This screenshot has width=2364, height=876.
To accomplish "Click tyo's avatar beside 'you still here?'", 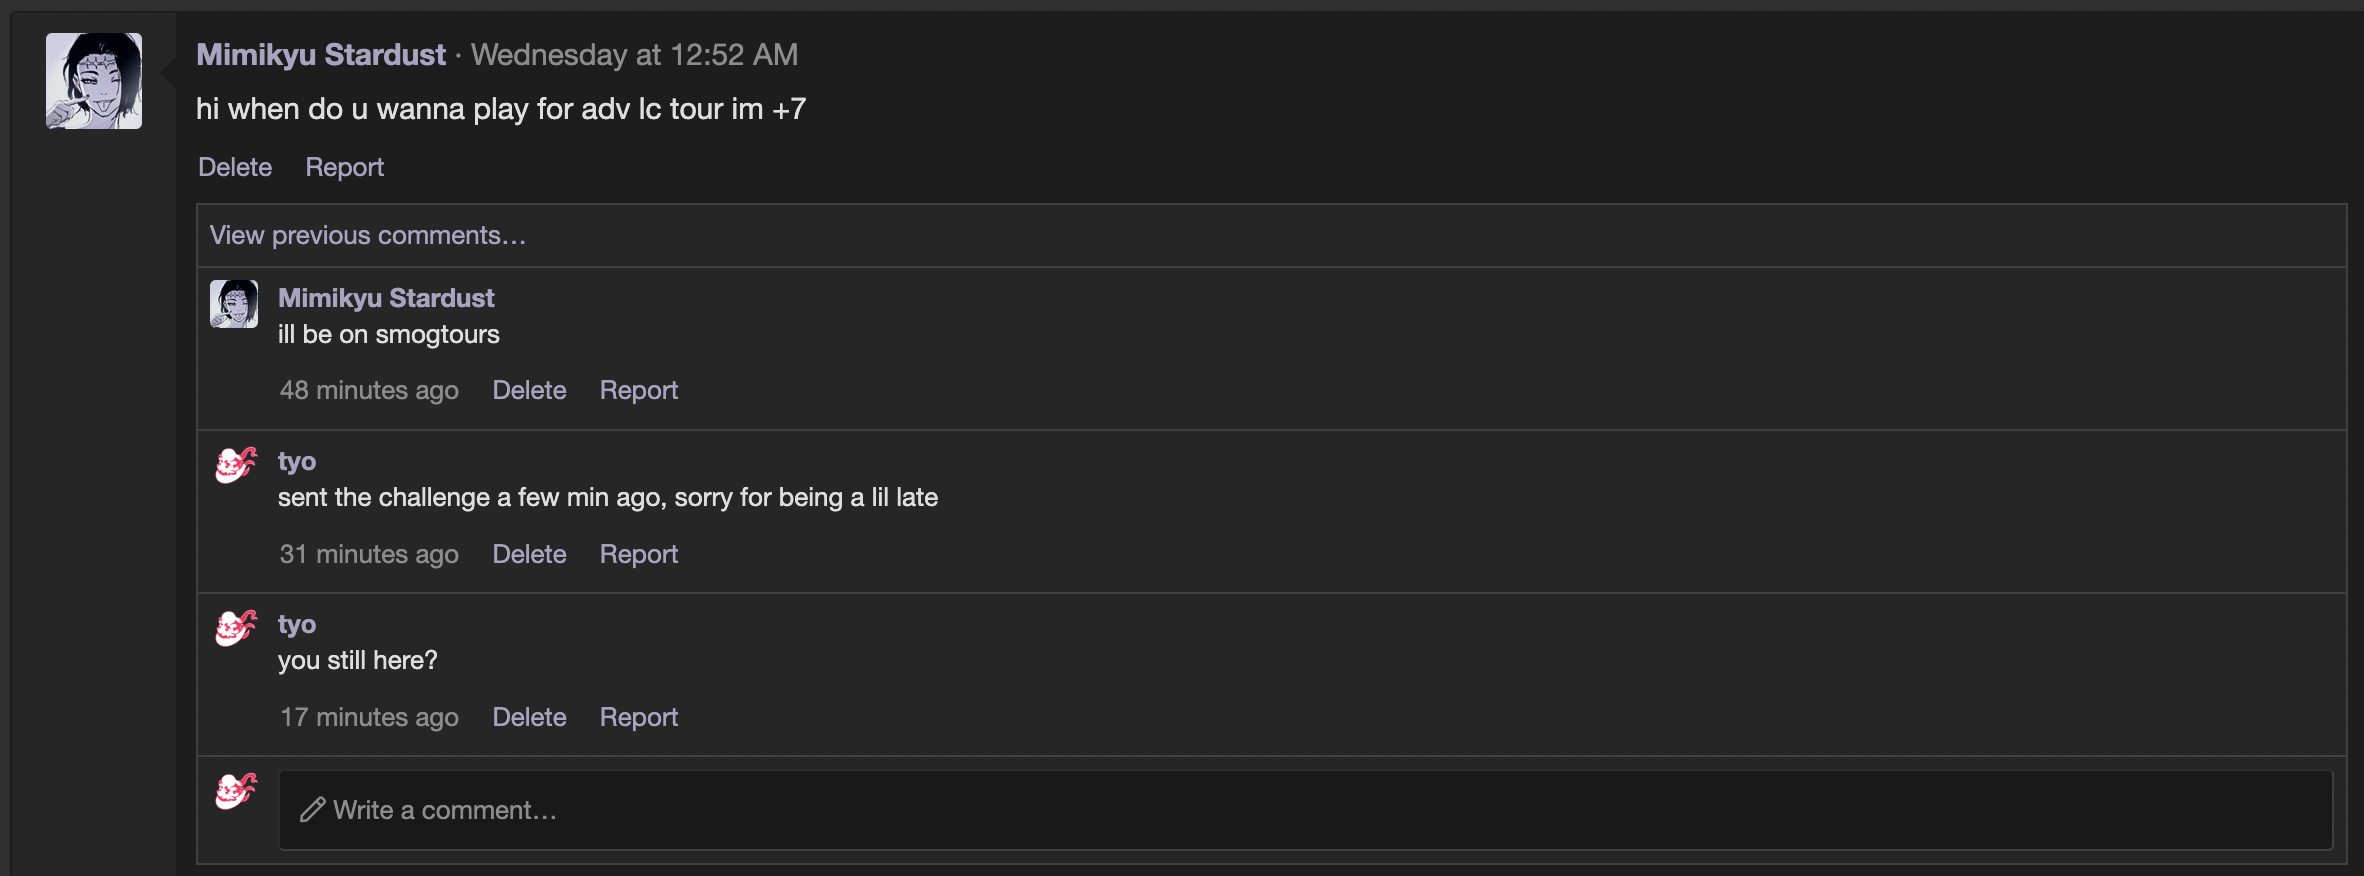I will point(236,628).
